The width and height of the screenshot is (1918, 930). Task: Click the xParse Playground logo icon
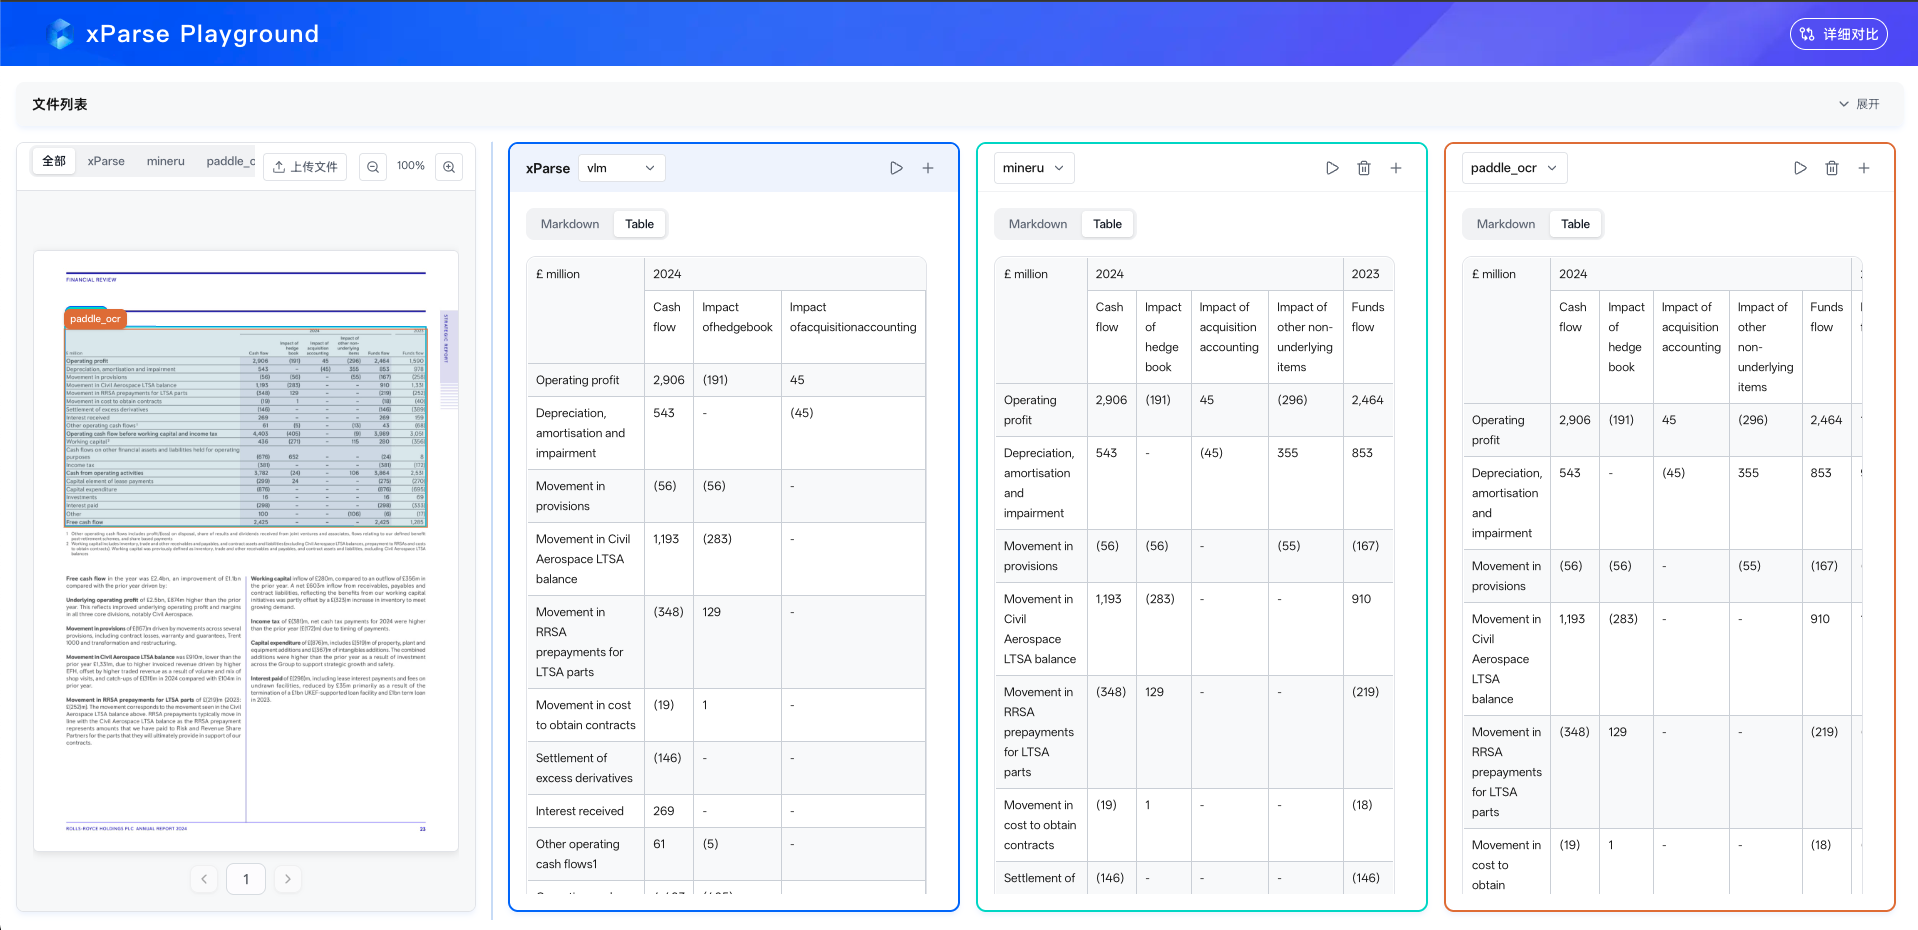pyautogui.click(x=61, y=34)
